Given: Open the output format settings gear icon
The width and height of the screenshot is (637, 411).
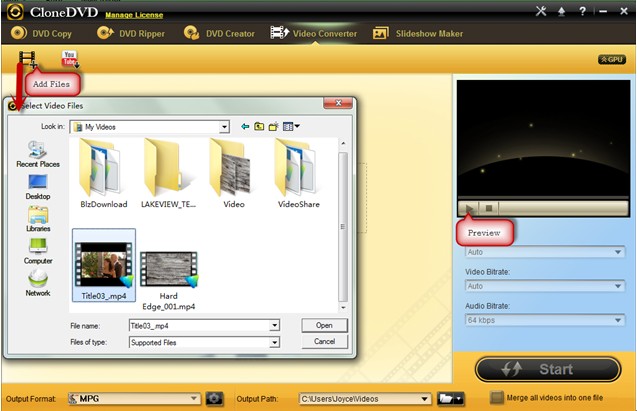Looking at the screenshot, I should (214, 399).
